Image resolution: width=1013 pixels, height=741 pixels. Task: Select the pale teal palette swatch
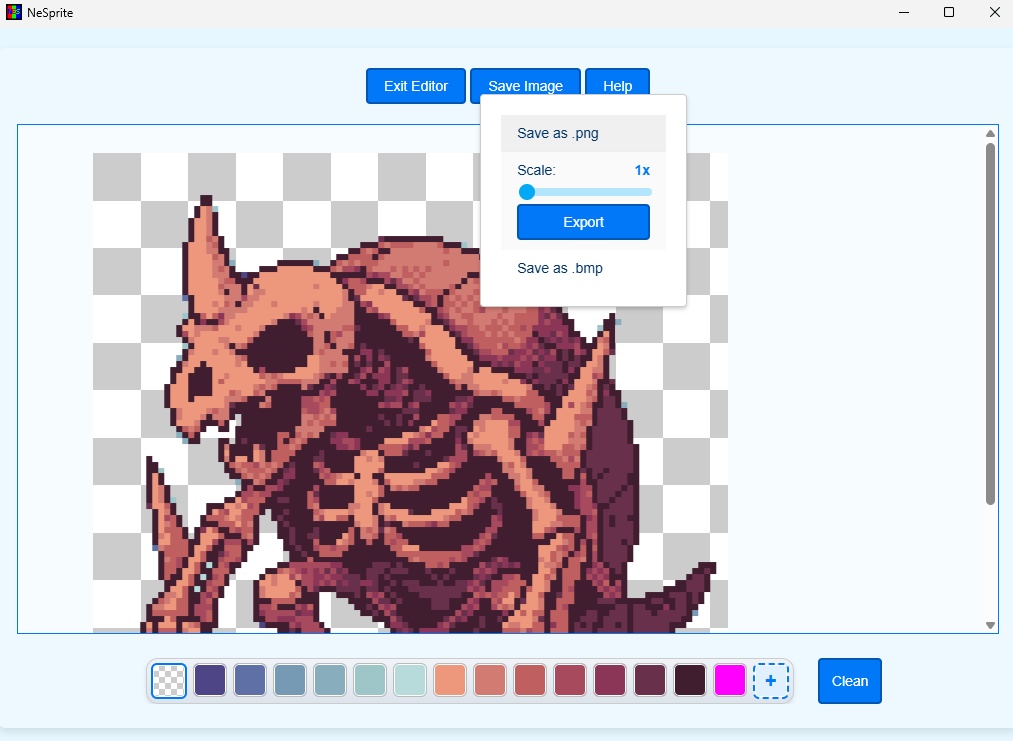tap(370, 681)
